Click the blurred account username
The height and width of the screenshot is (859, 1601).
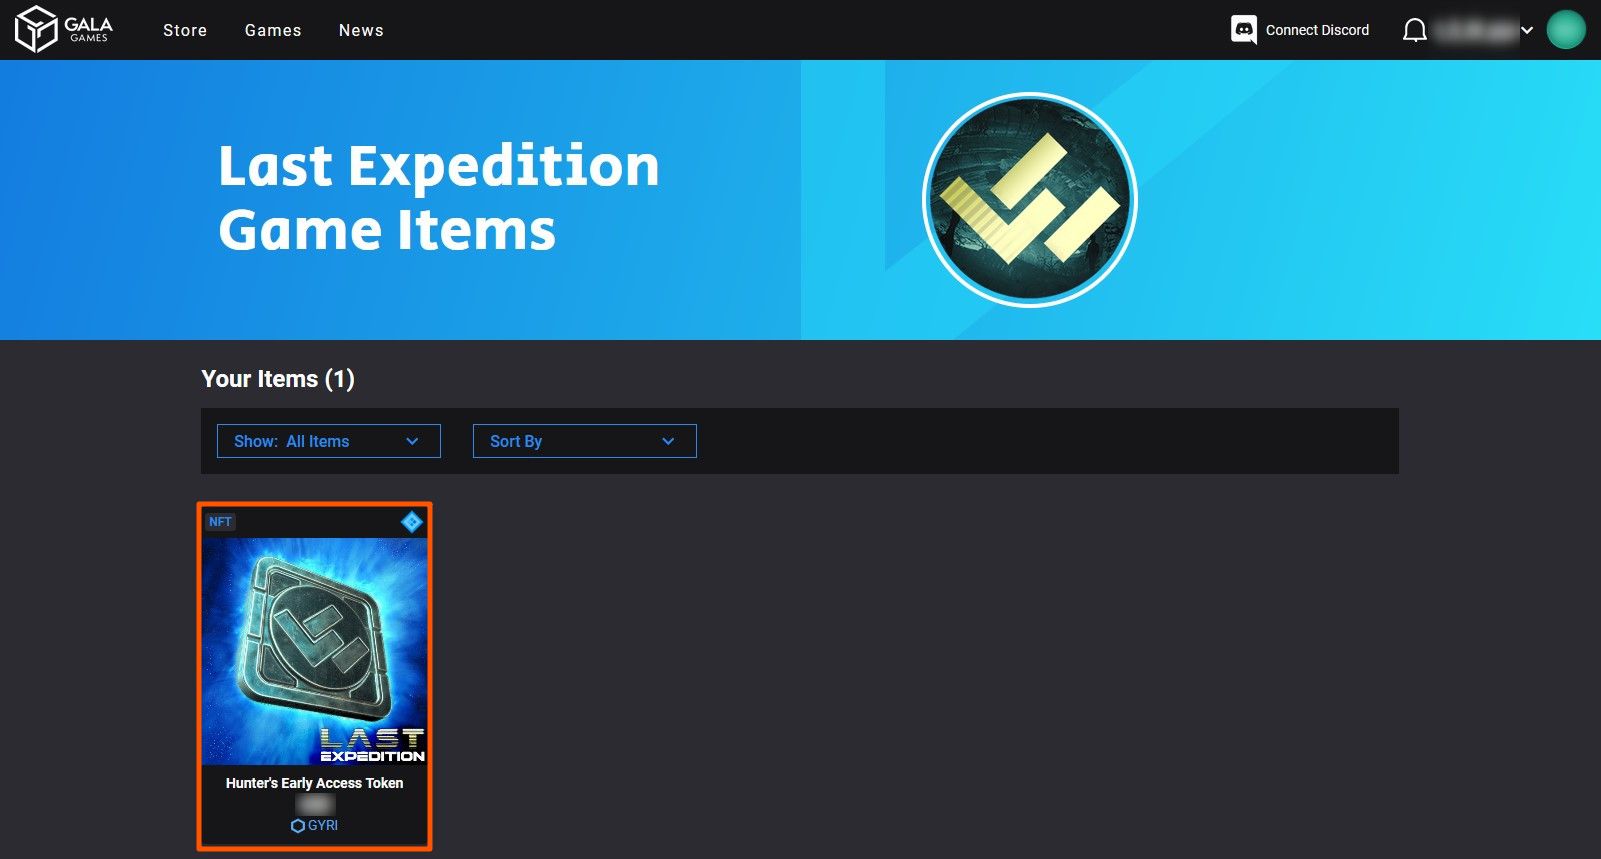coord(1475,30)
